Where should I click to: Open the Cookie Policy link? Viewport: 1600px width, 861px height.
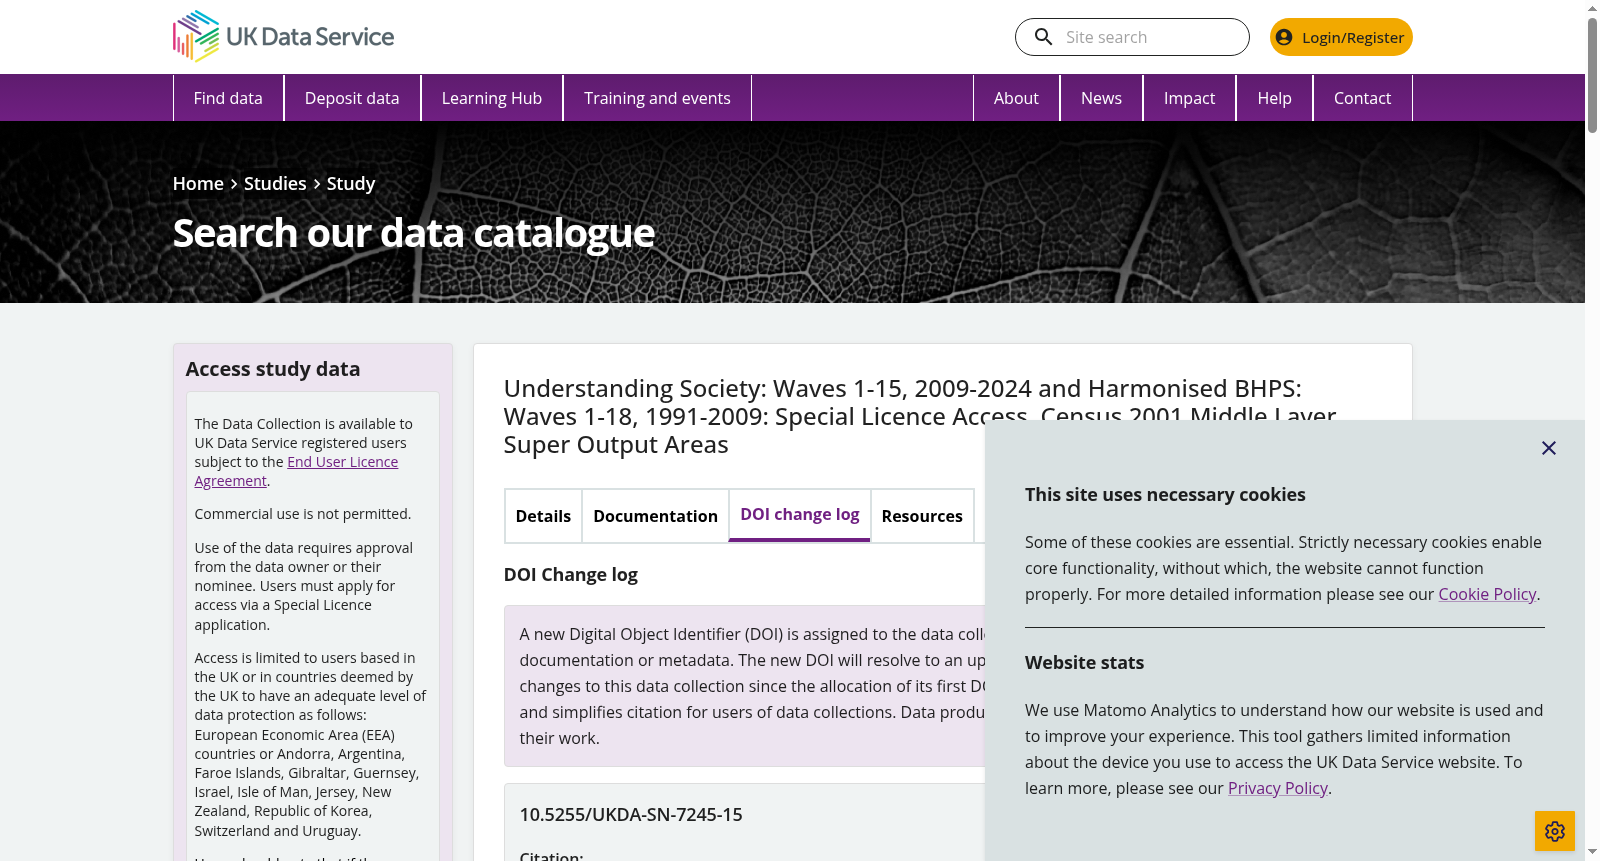[x=1487, y=594]
